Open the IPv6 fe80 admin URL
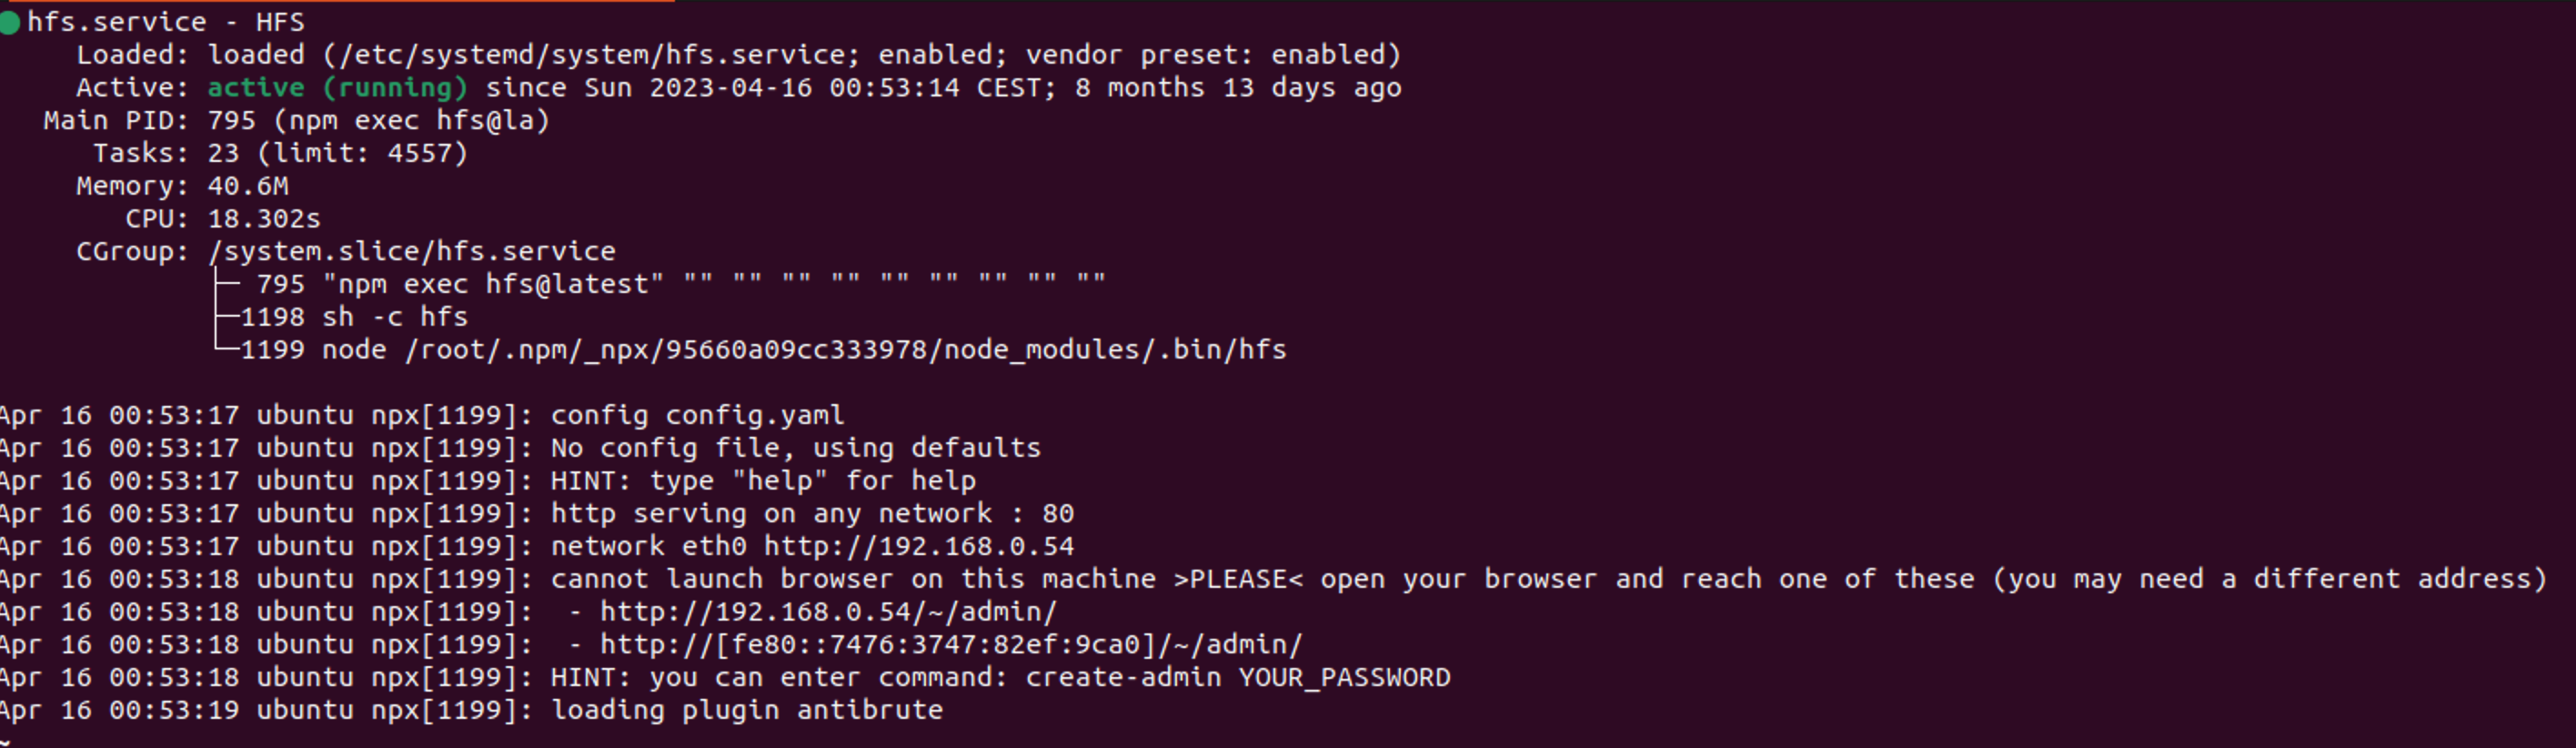 point(950,645)
